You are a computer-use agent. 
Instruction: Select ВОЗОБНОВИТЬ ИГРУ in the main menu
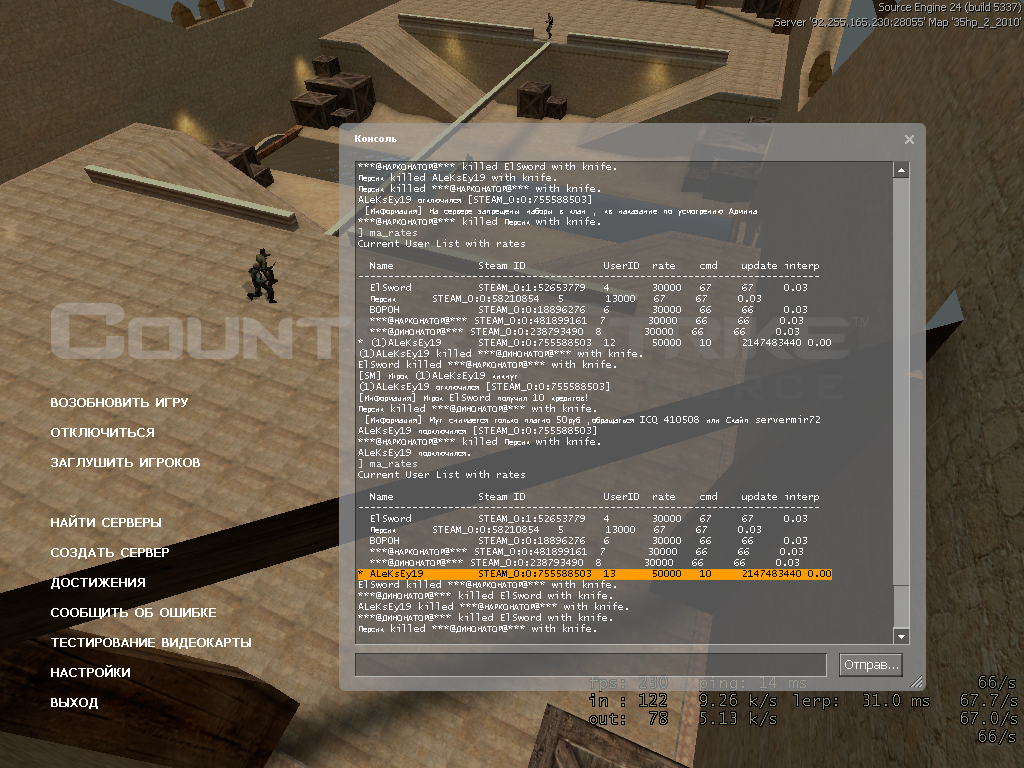tap(120, 402)
